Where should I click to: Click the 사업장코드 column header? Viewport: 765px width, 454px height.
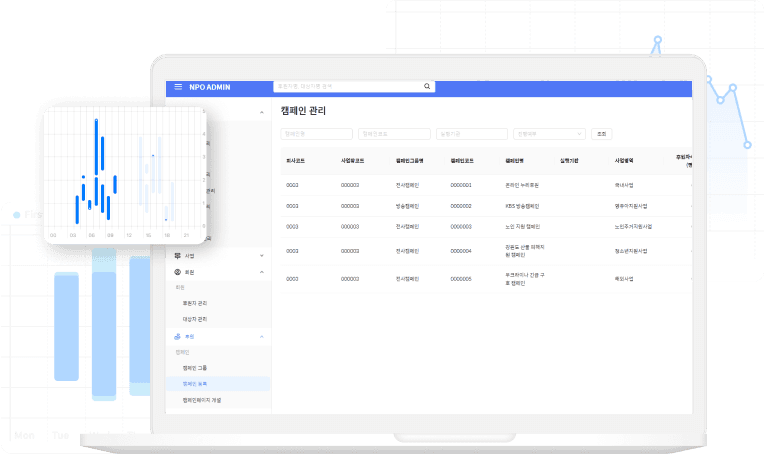352,160
